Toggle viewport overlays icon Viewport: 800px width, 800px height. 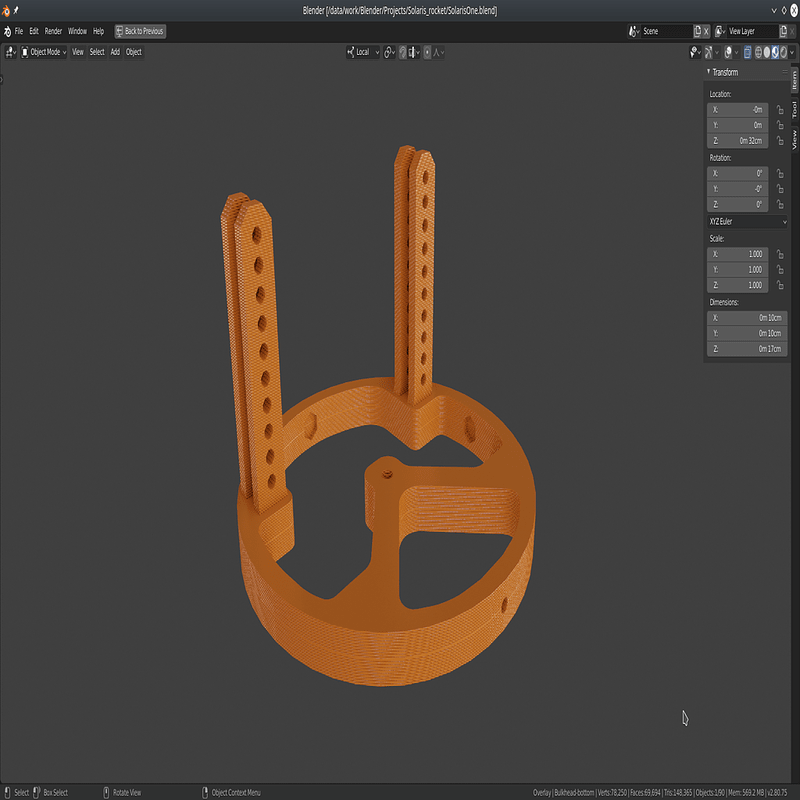pos(729,52)
